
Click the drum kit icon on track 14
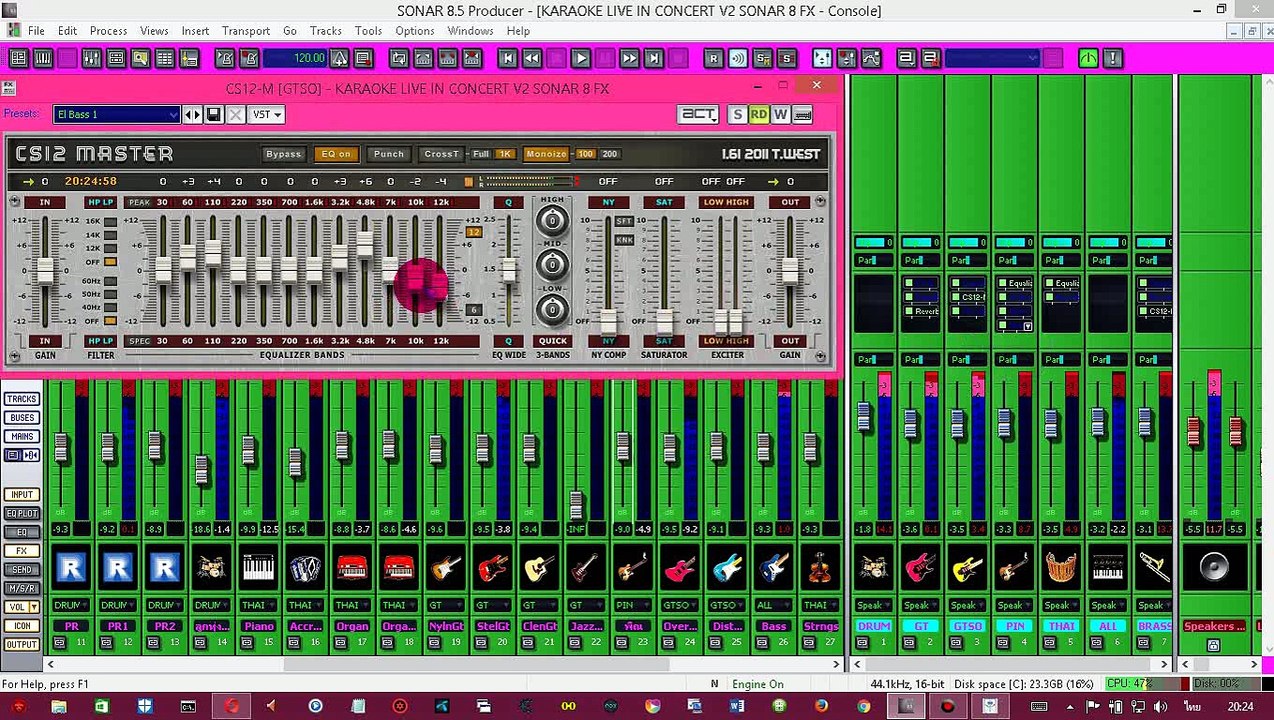tap(211, 569)
